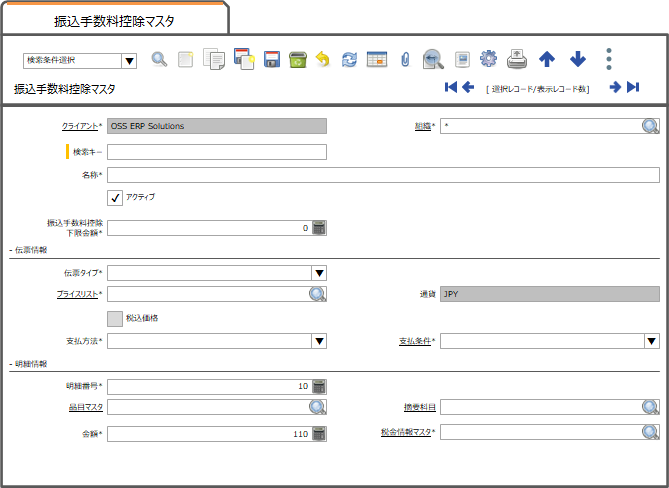This screenshot has height=488, width=669.
Task: Click the OSS ERP Solutions client field
Action: (217, 126)
